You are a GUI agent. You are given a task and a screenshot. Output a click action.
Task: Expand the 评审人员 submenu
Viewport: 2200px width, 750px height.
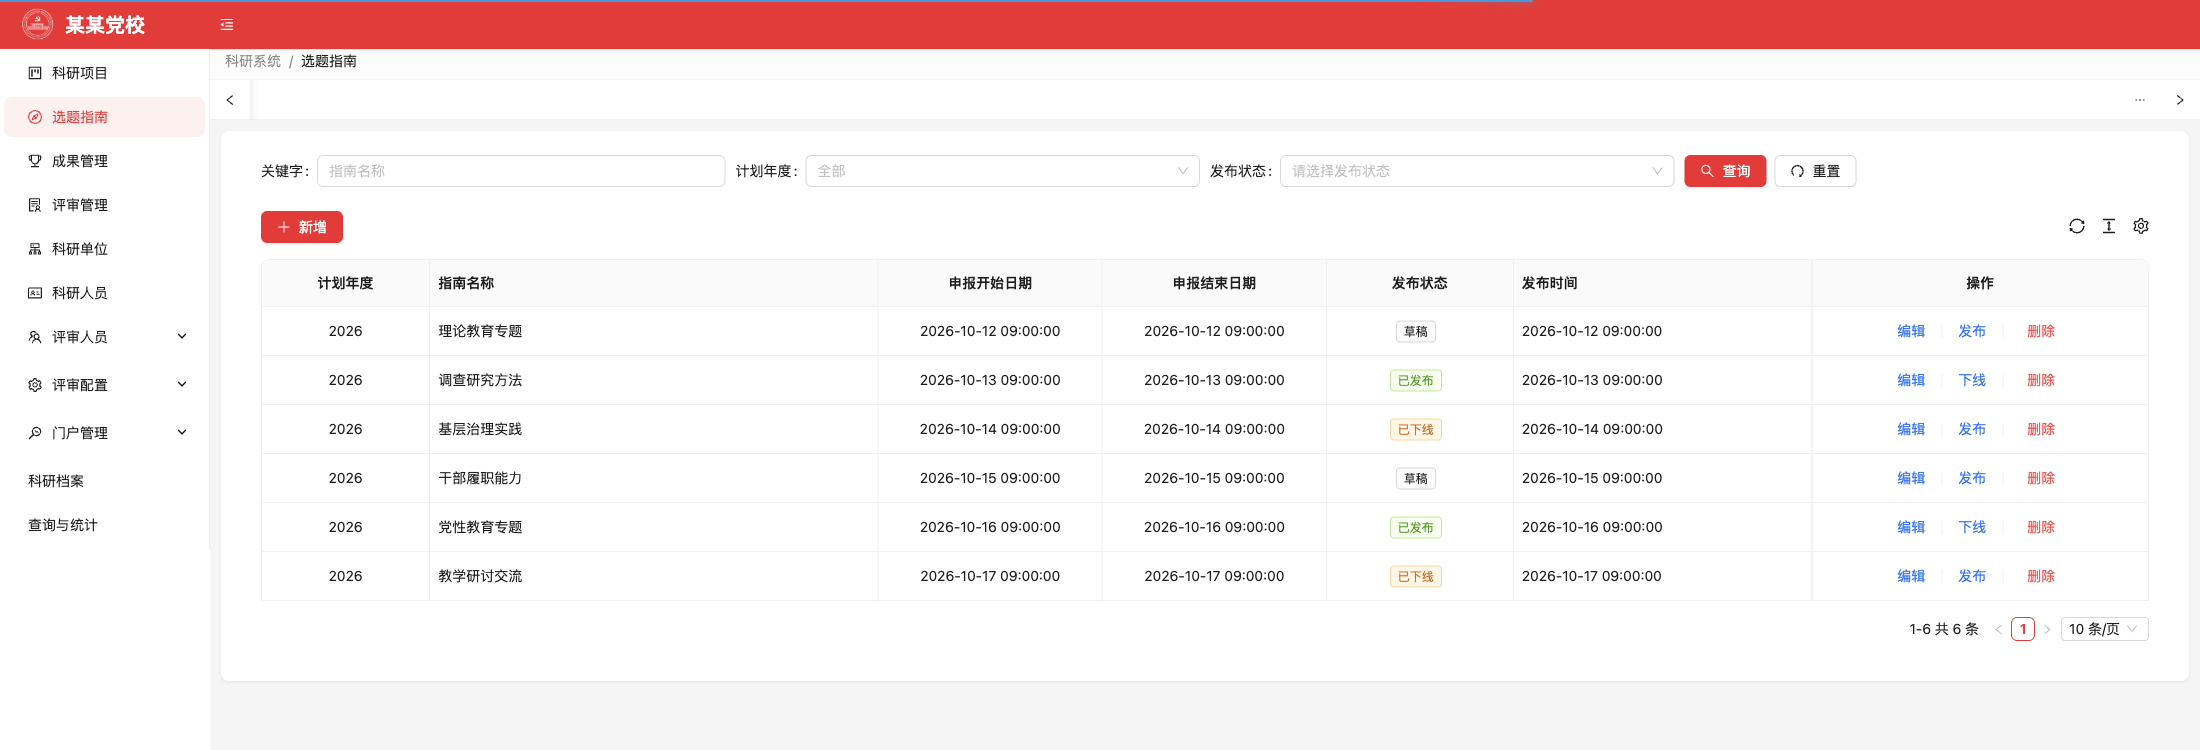coord(182,336)
